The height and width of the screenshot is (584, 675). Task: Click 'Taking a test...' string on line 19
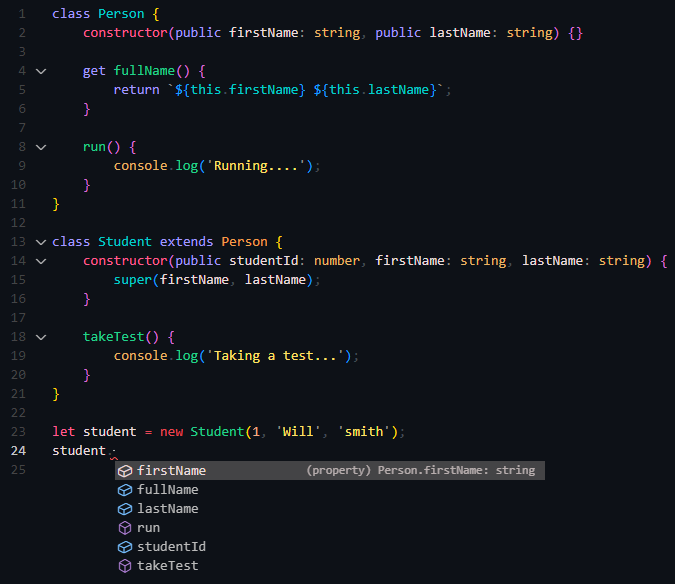275,355
